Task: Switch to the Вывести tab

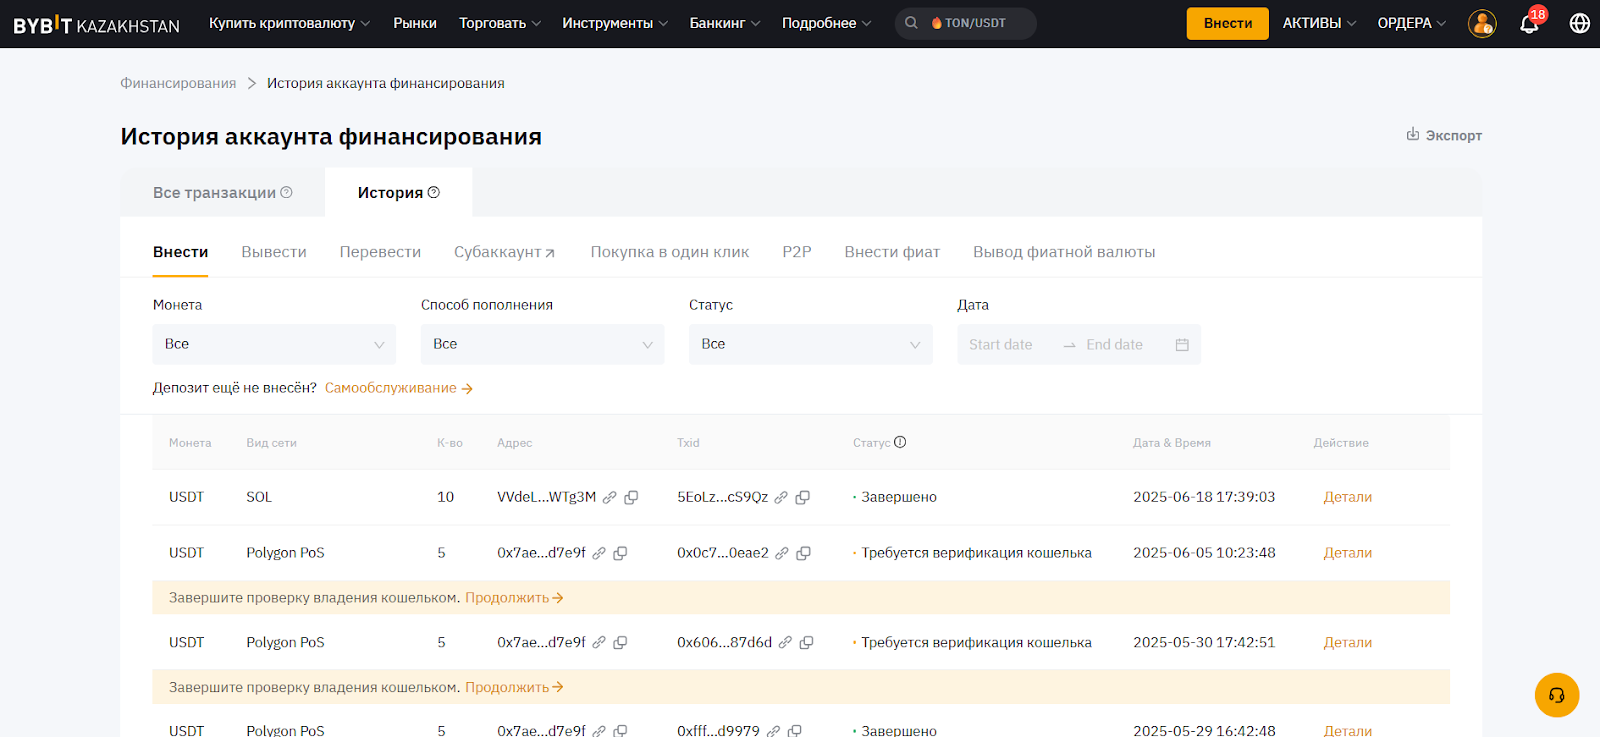Action: pos(274,252)
